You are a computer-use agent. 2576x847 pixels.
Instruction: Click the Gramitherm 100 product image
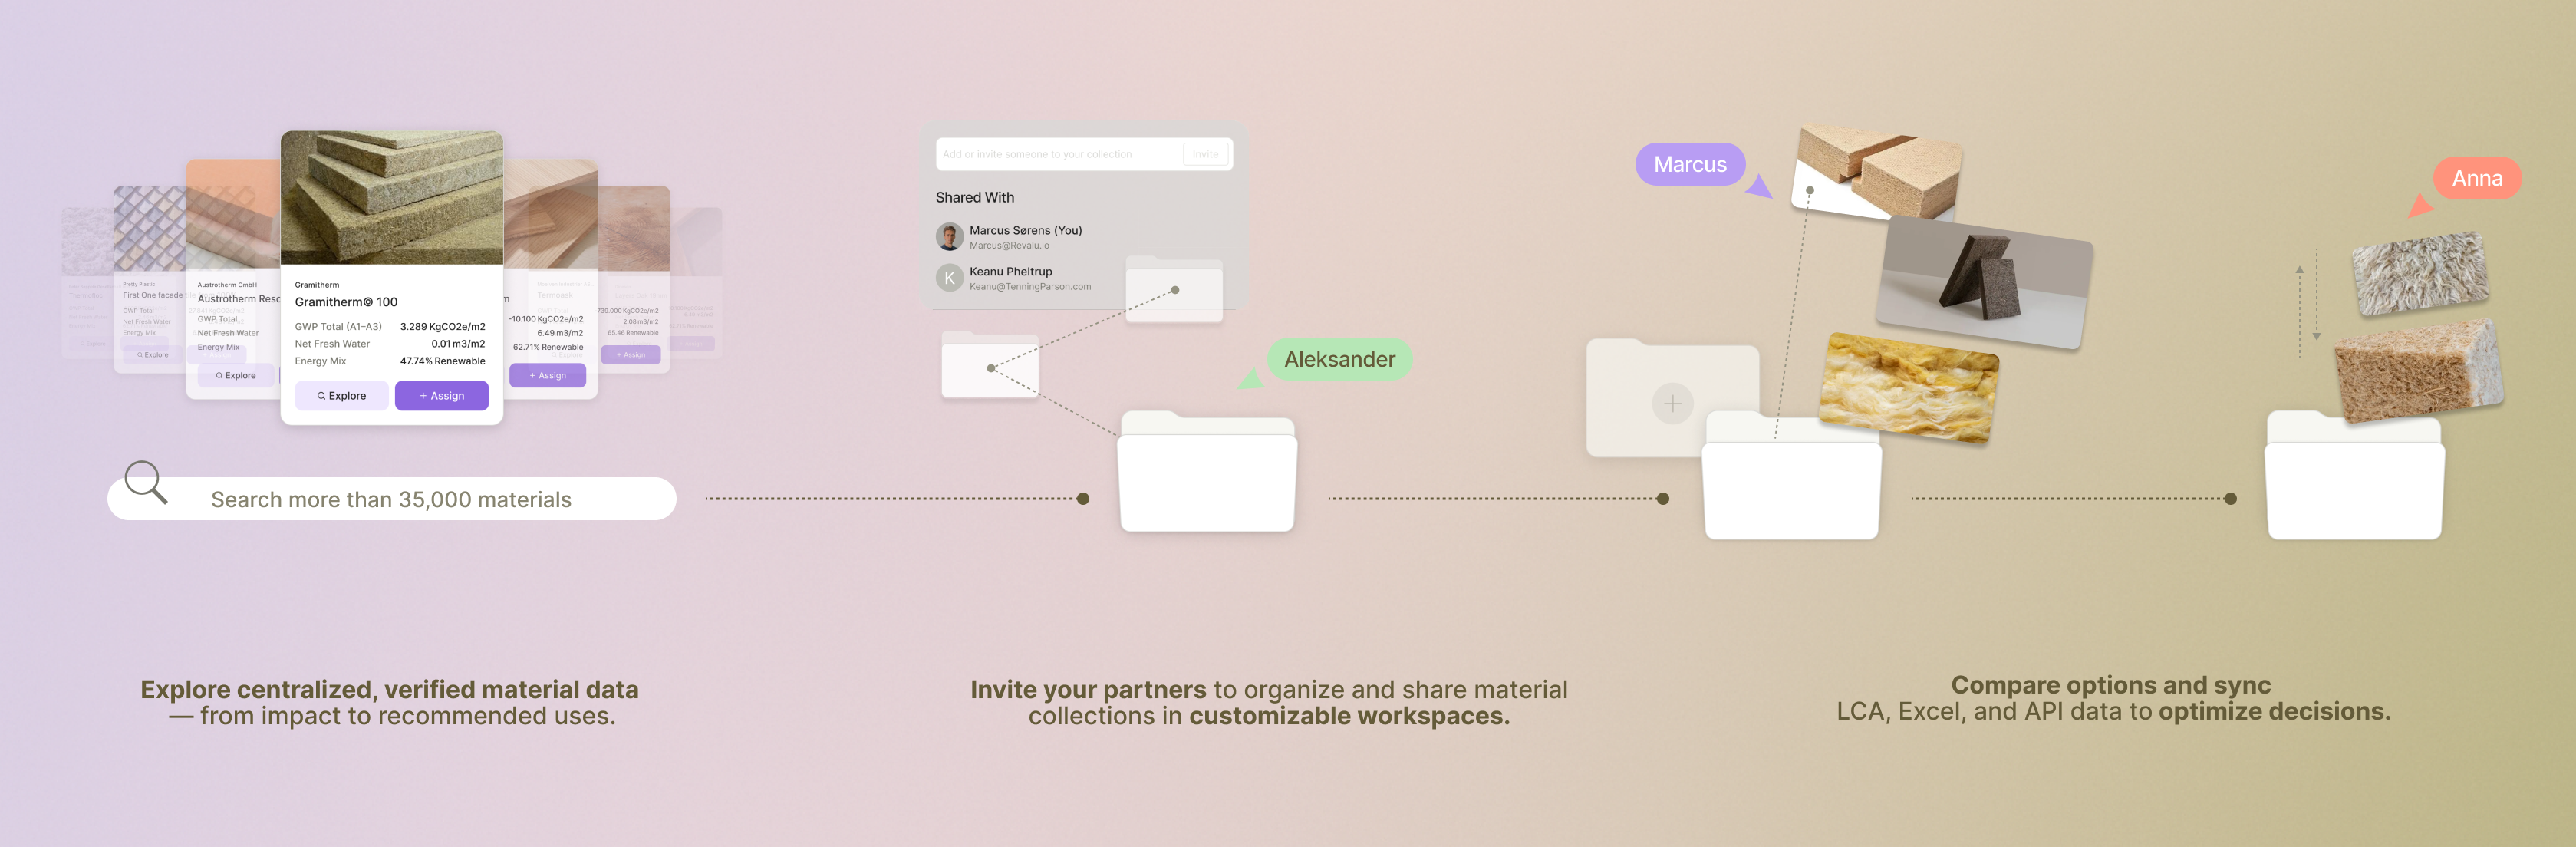pos(391,198)
